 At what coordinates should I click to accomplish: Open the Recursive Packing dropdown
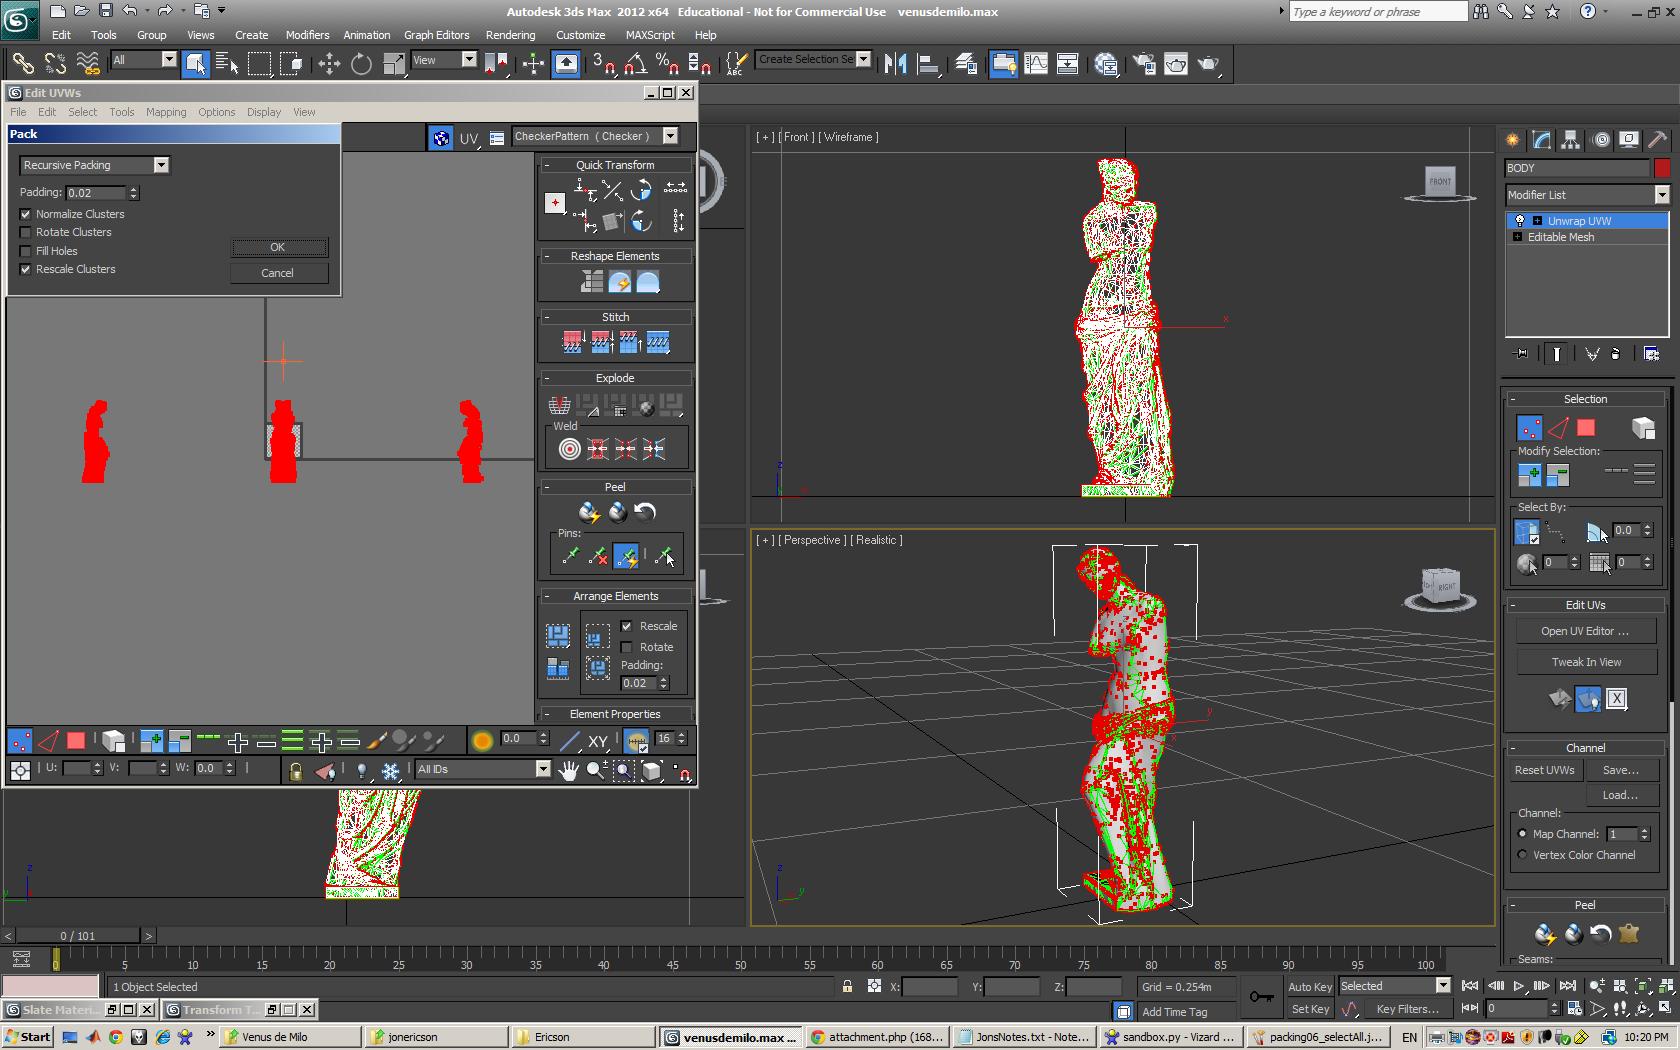pyautogui.click(x=160, y=165)
